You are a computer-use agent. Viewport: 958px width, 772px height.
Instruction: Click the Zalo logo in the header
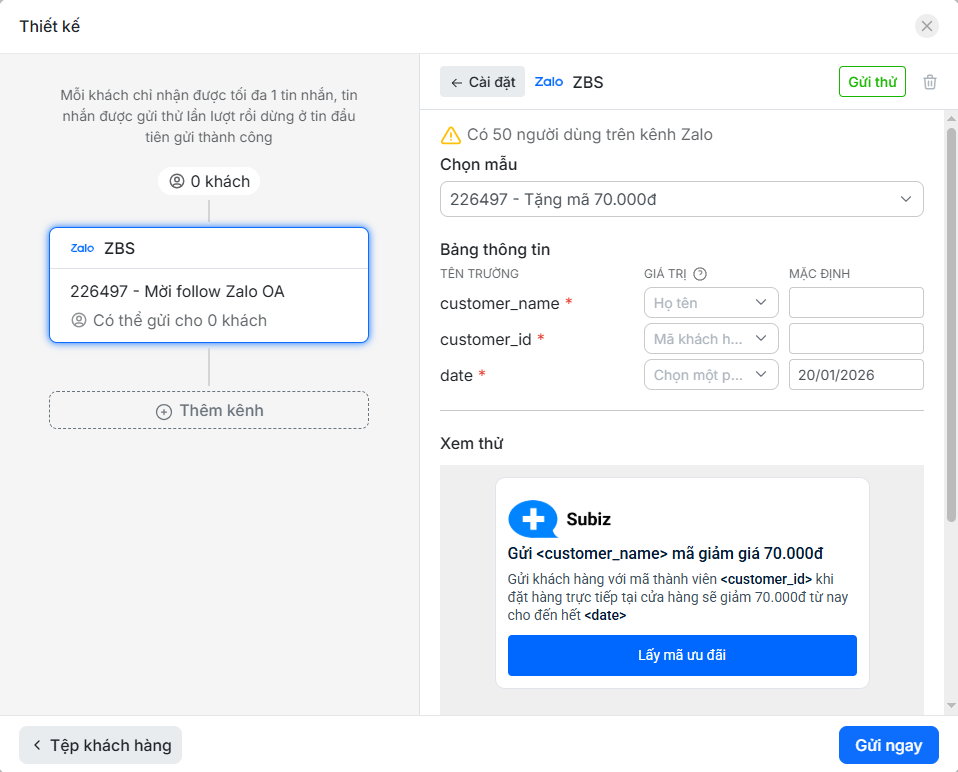coord(549,82)
